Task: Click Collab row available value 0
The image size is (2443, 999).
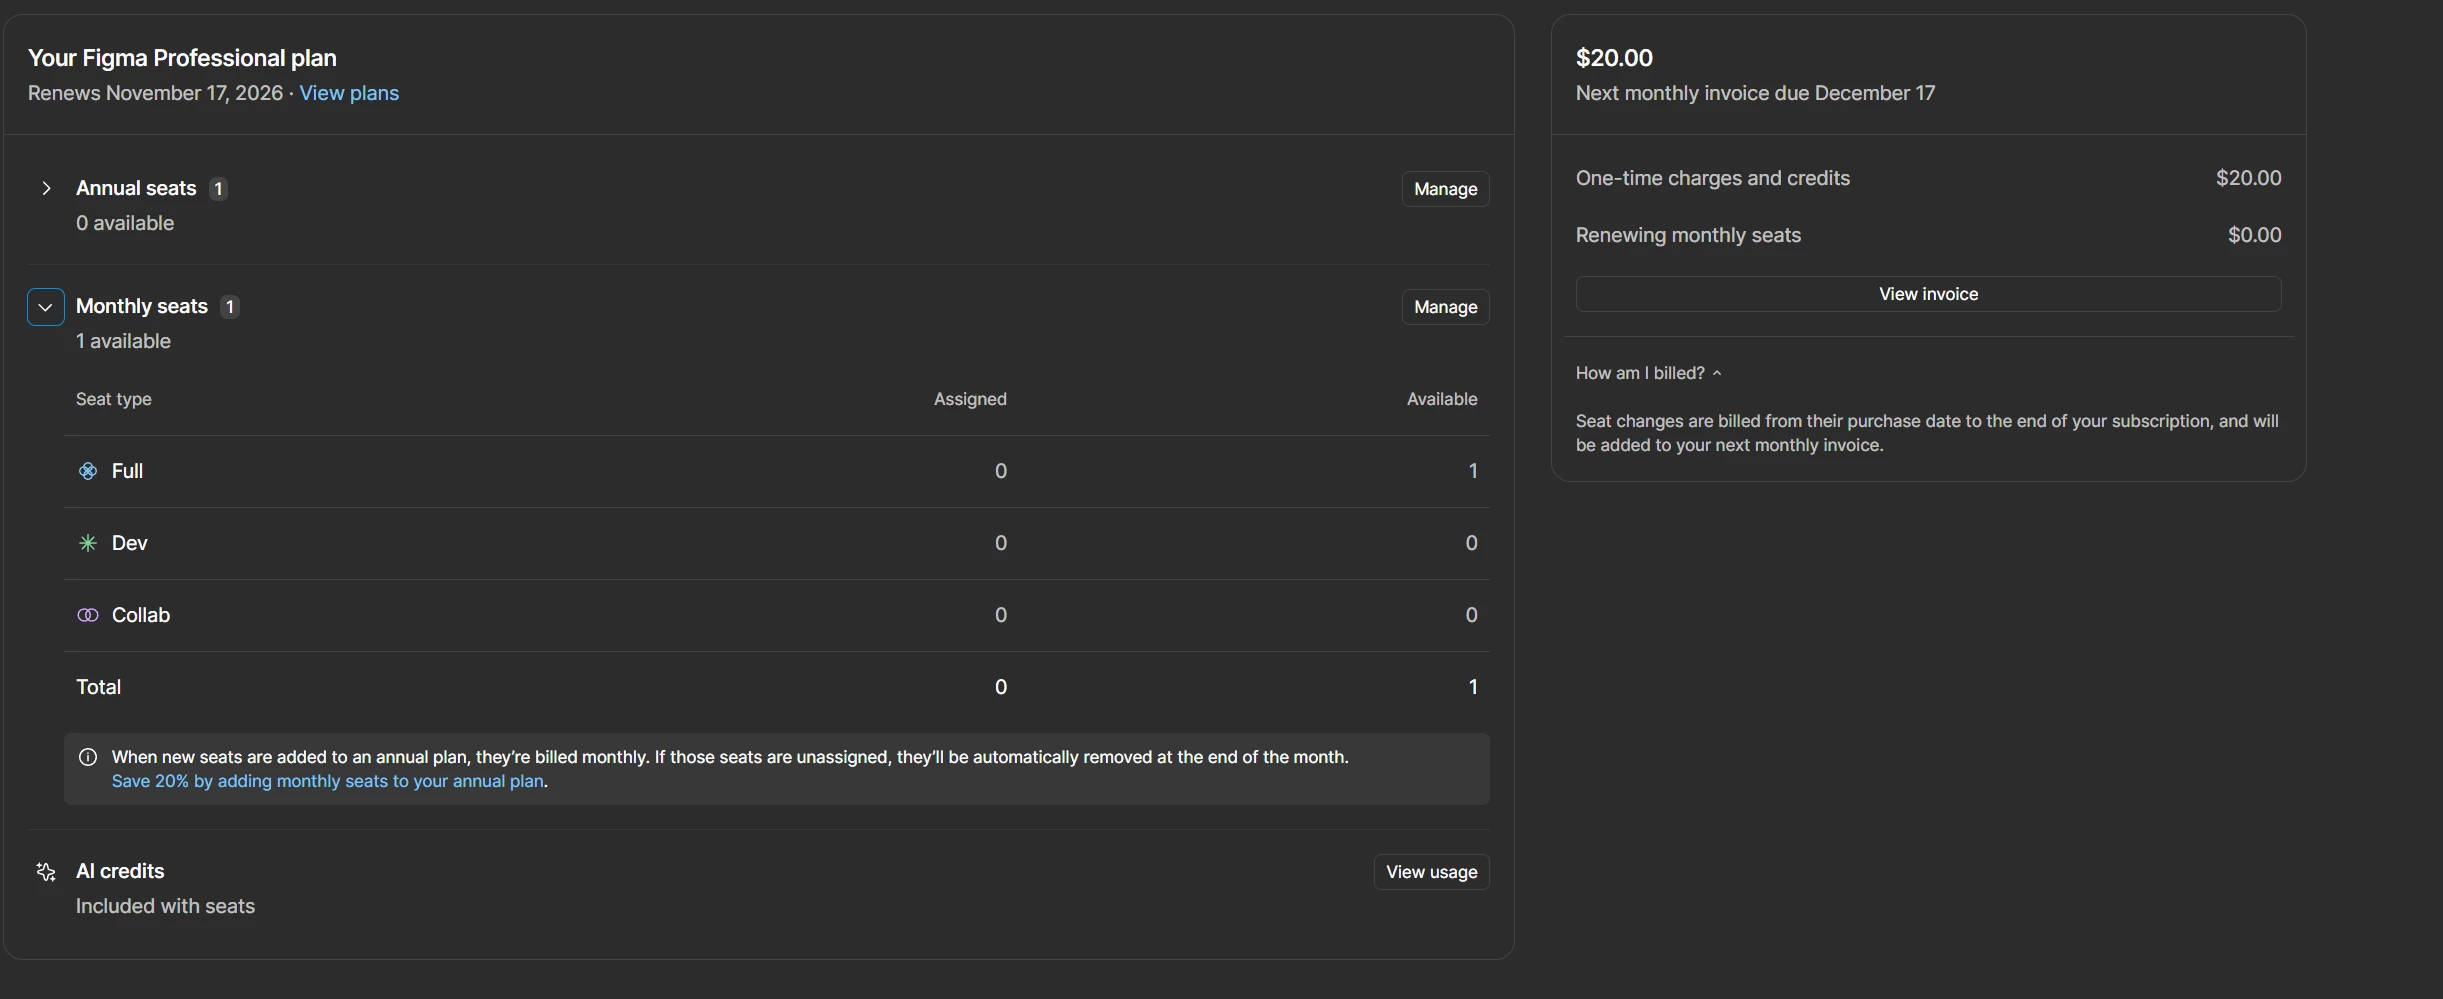Action: [x=1472, y=615]
